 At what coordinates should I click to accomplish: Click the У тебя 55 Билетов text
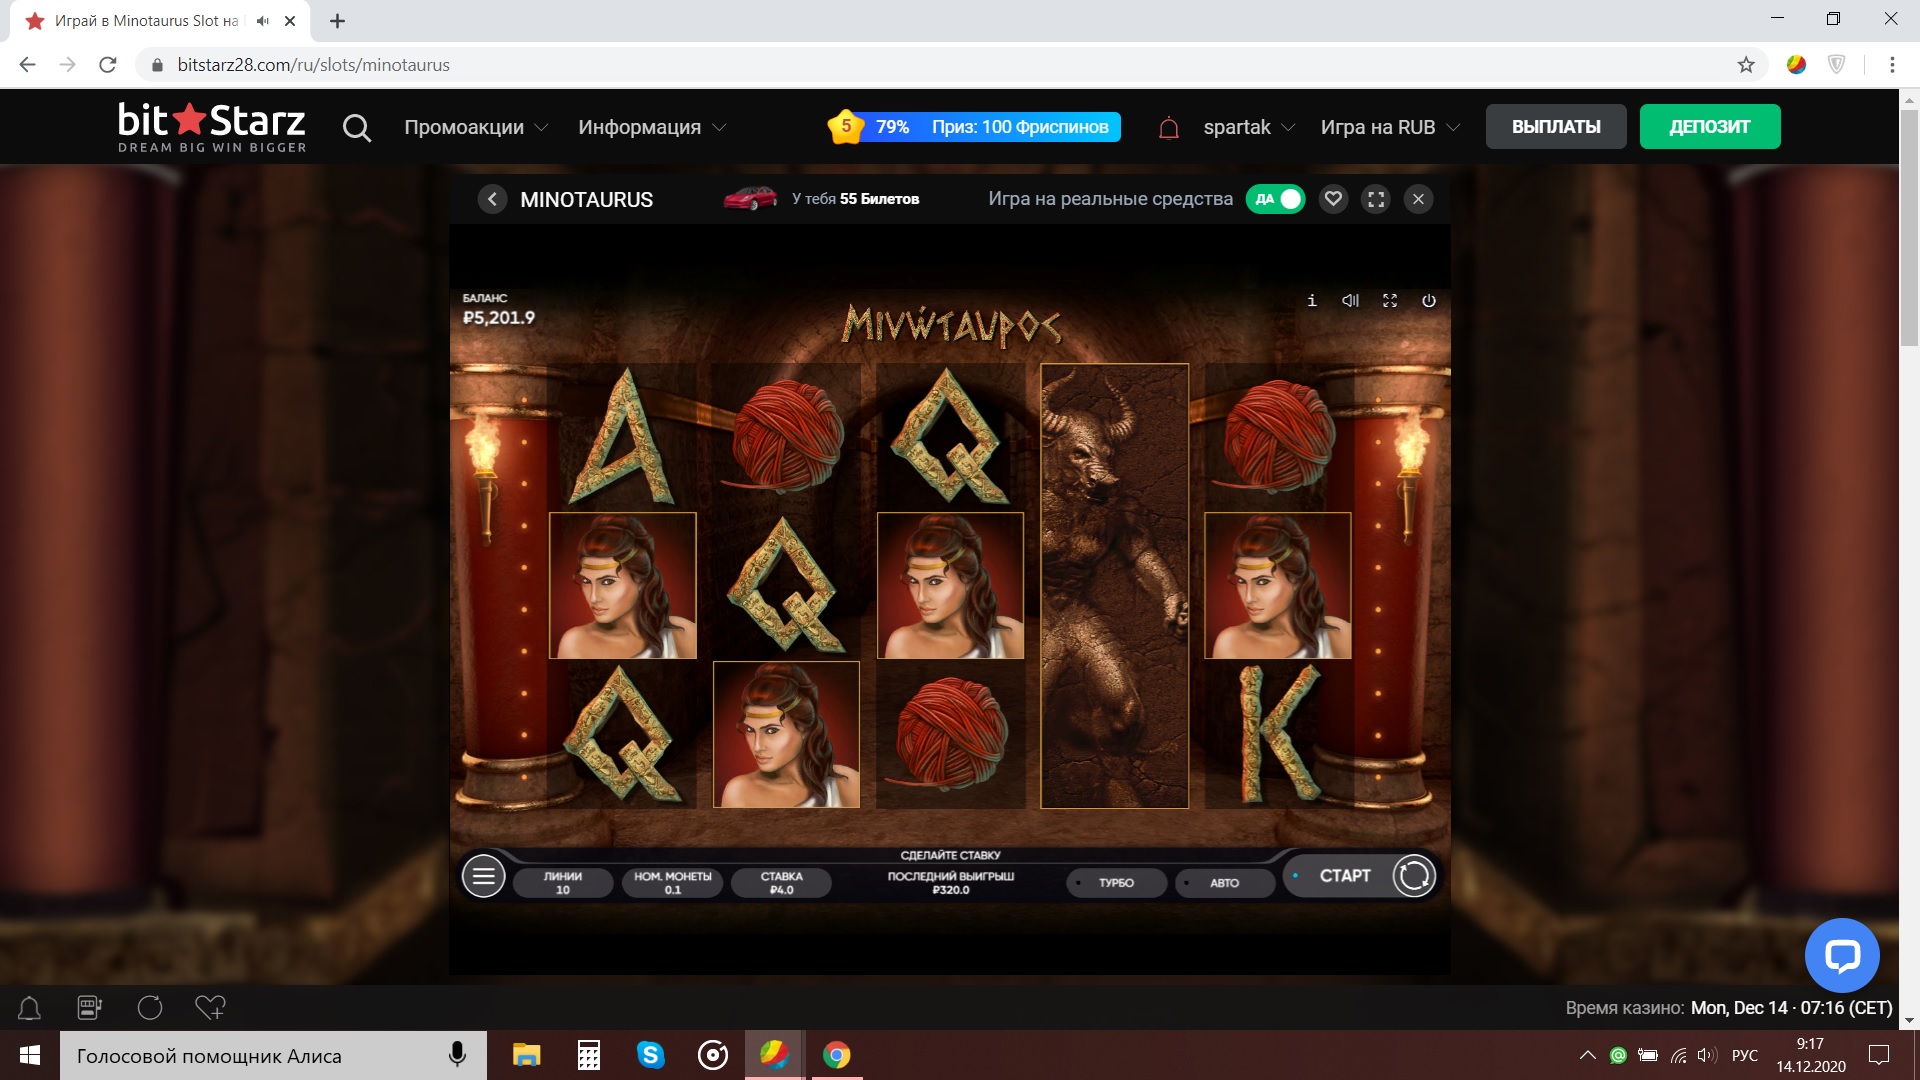click(x=855, y=199)
